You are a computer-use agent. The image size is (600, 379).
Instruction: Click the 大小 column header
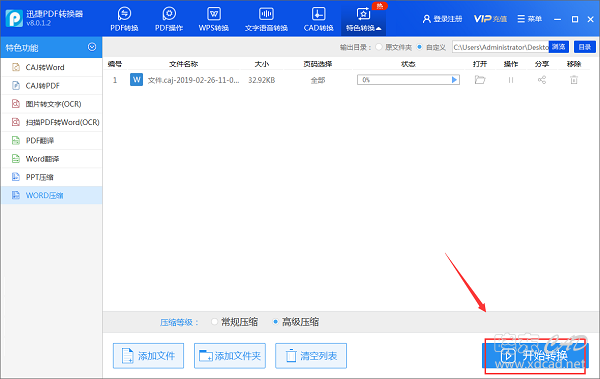coord(261,64)
